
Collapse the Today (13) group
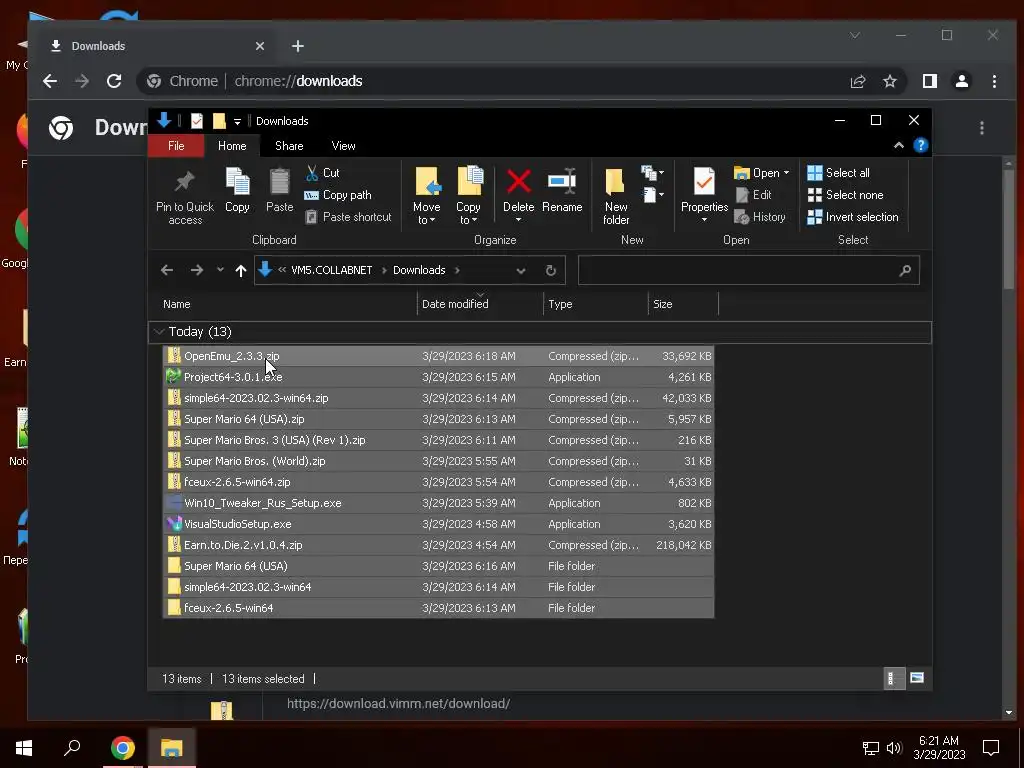[x=159, y=332]
